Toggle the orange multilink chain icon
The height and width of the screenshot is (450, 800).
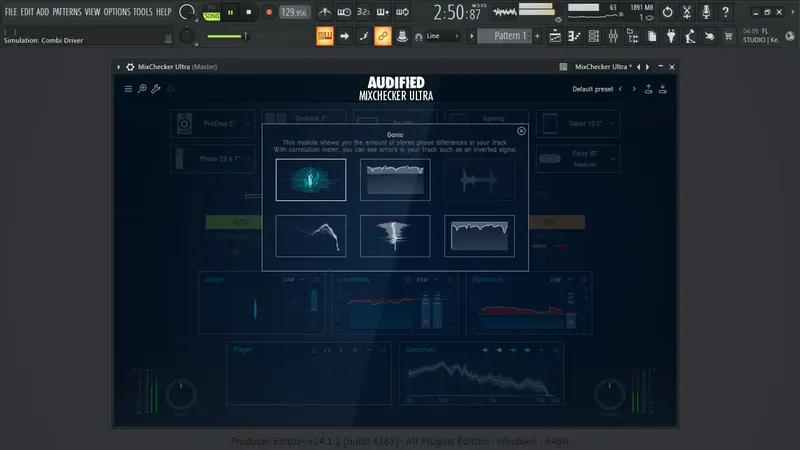pyautogui.click(x=383, y=36)
